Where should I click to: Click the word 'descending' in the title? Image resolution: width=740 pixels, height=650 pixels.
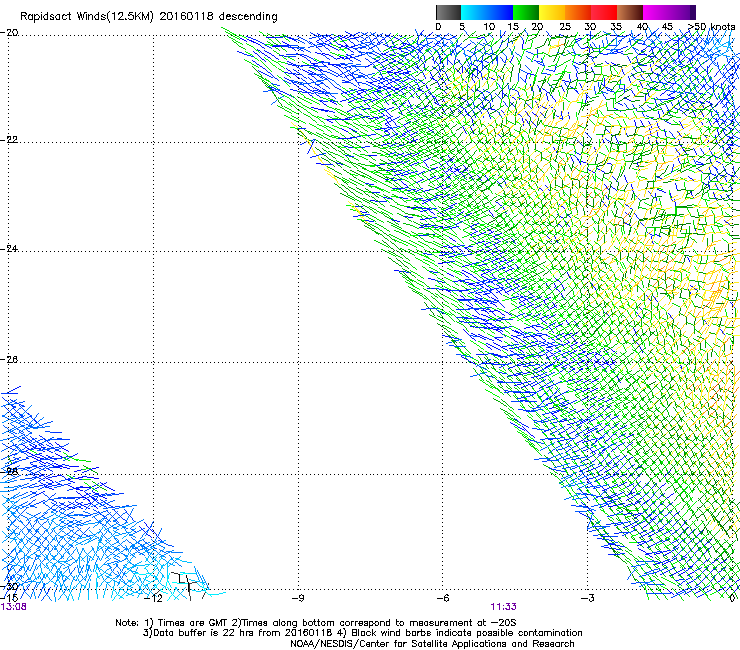tap(248, 17)
